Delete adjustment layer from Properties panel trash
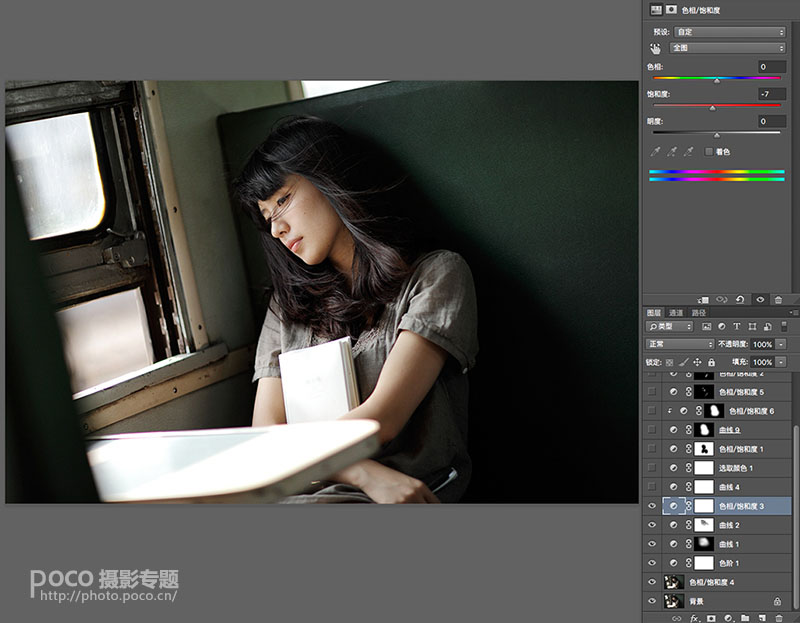This screenshot has width=800, height=623. [778, 300]
